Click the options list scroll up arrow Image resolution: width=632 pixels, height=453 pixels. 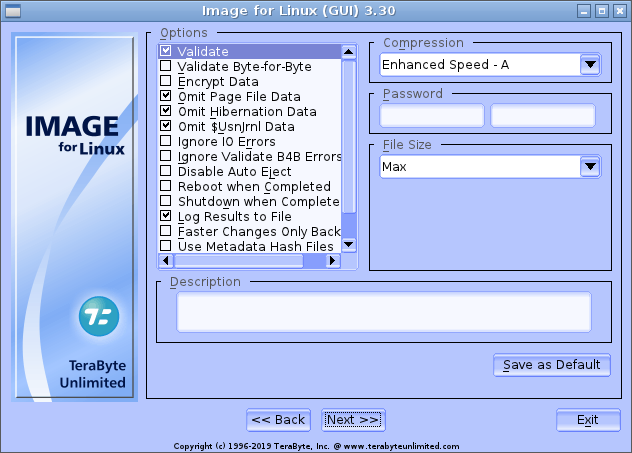pyautogui.click(x=349, y=52)
